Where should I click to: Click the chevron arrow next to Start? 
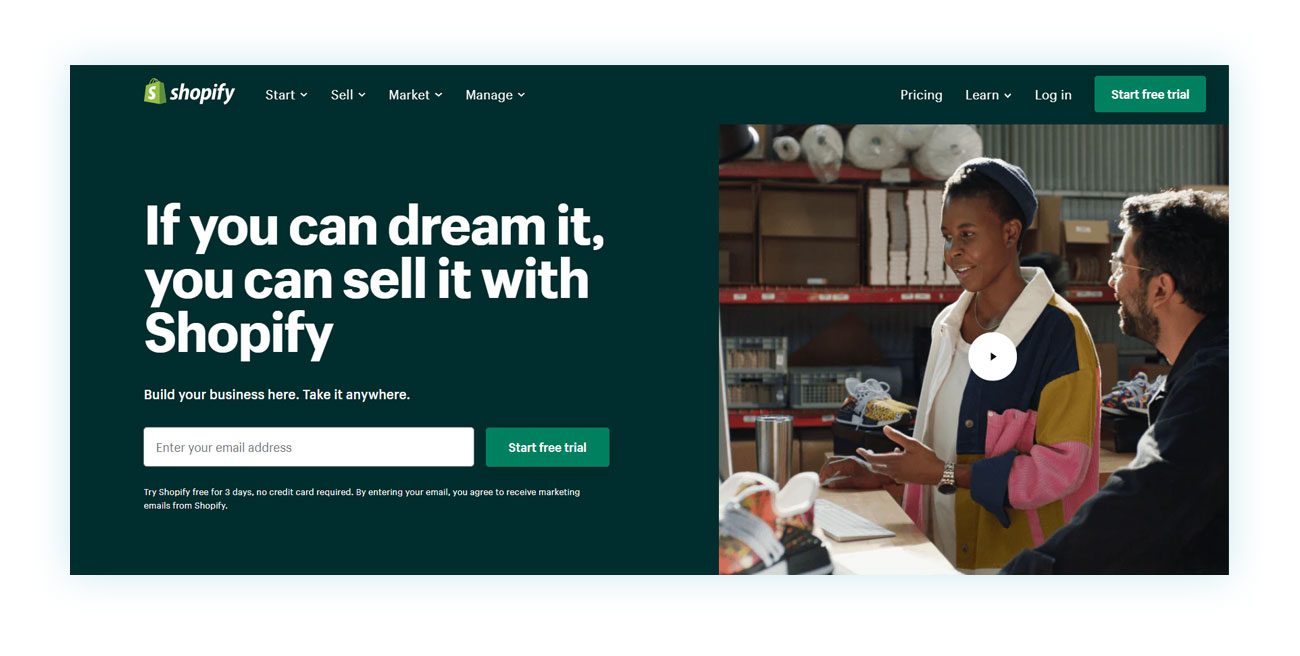click(x=304, y=95)
